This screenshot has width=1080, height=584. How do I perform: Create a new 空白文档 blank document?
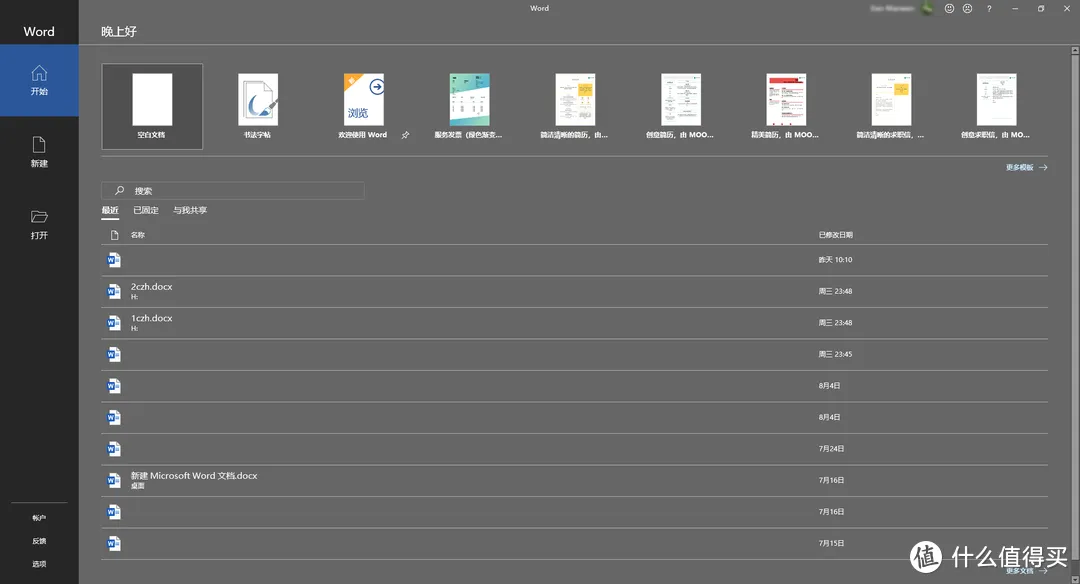pyautogui.click(x=152, y=106)
